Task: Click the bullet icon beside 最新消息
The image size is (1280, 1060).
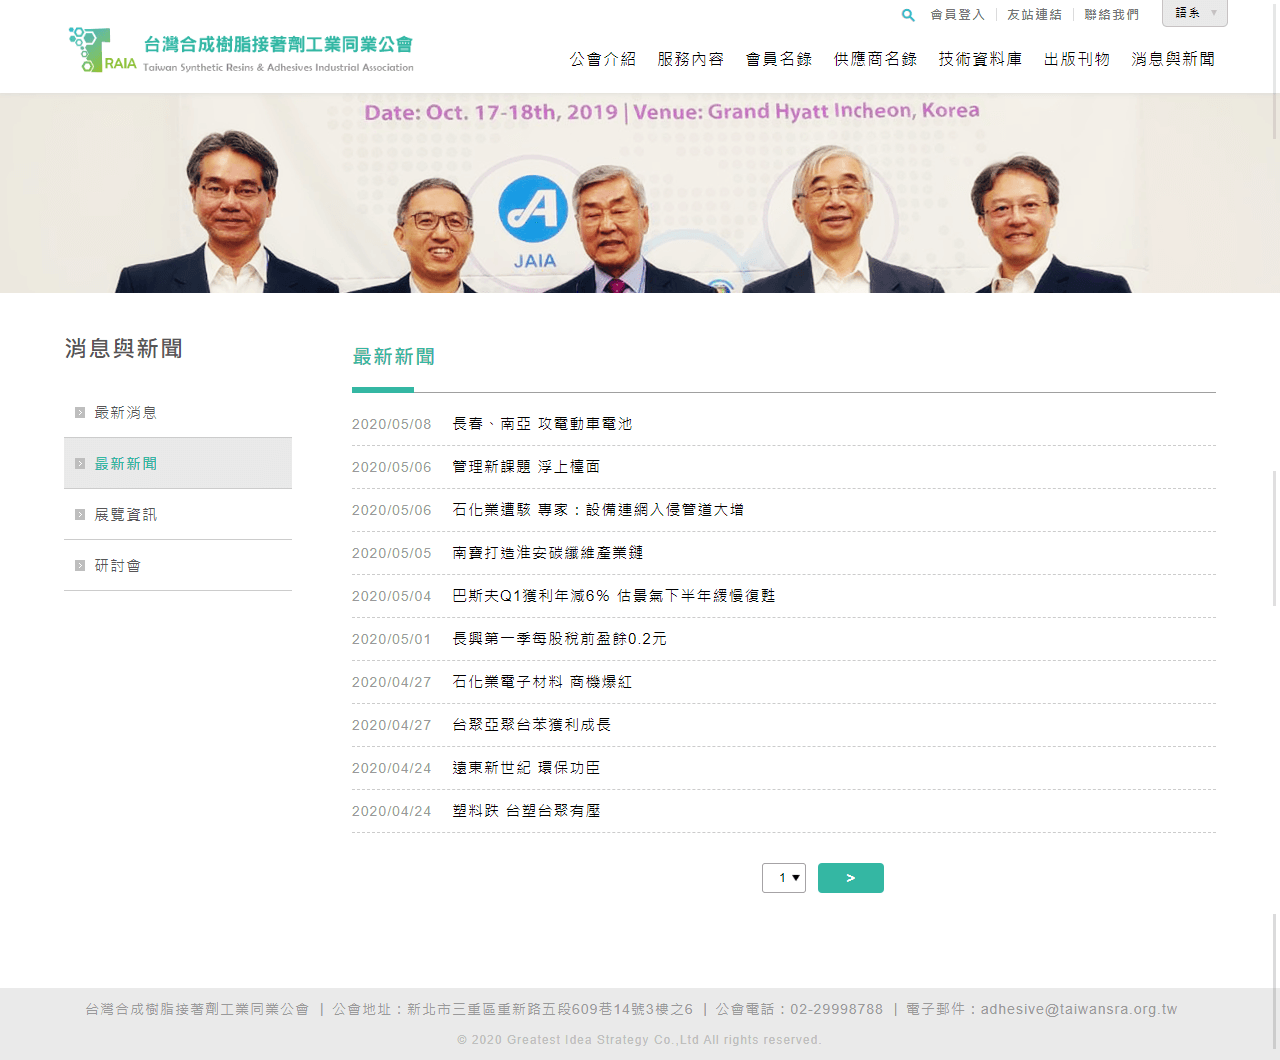Action: pyautogui.click(x=80, y=412)
